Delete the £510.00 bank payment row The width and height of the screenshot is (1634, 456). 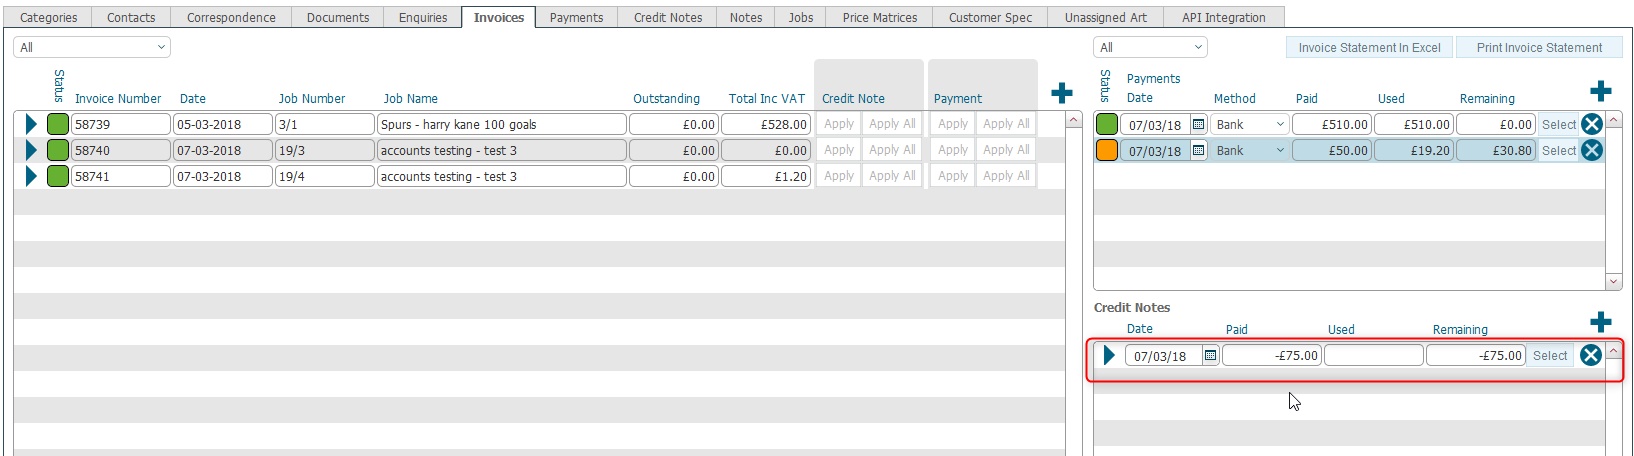(x=1591, y=124)
